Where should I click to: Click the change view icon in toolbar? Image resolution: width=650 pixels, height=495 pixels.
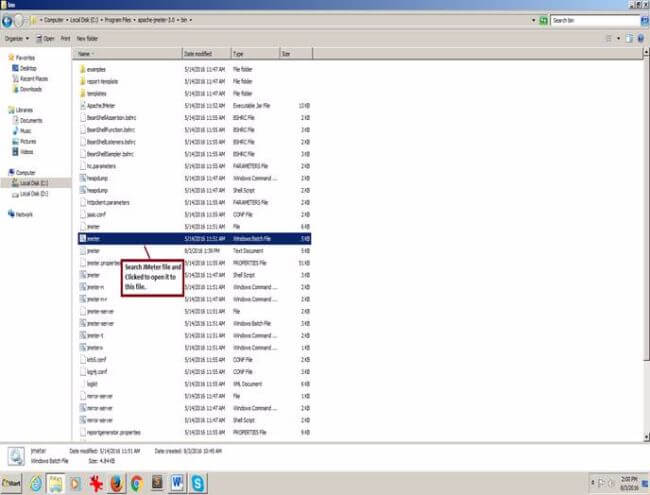pos(609,39)
